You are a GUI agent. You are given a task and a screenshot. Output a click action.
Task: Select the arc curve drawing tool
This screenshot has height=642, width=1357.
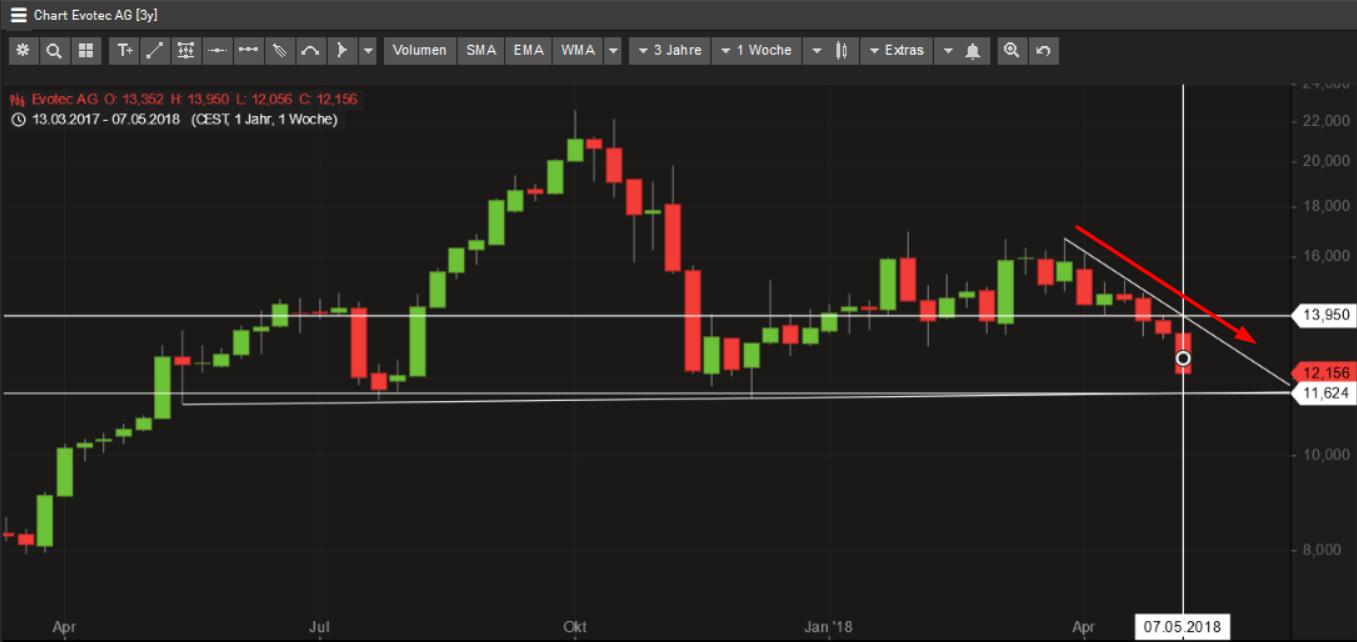(310, 51)
